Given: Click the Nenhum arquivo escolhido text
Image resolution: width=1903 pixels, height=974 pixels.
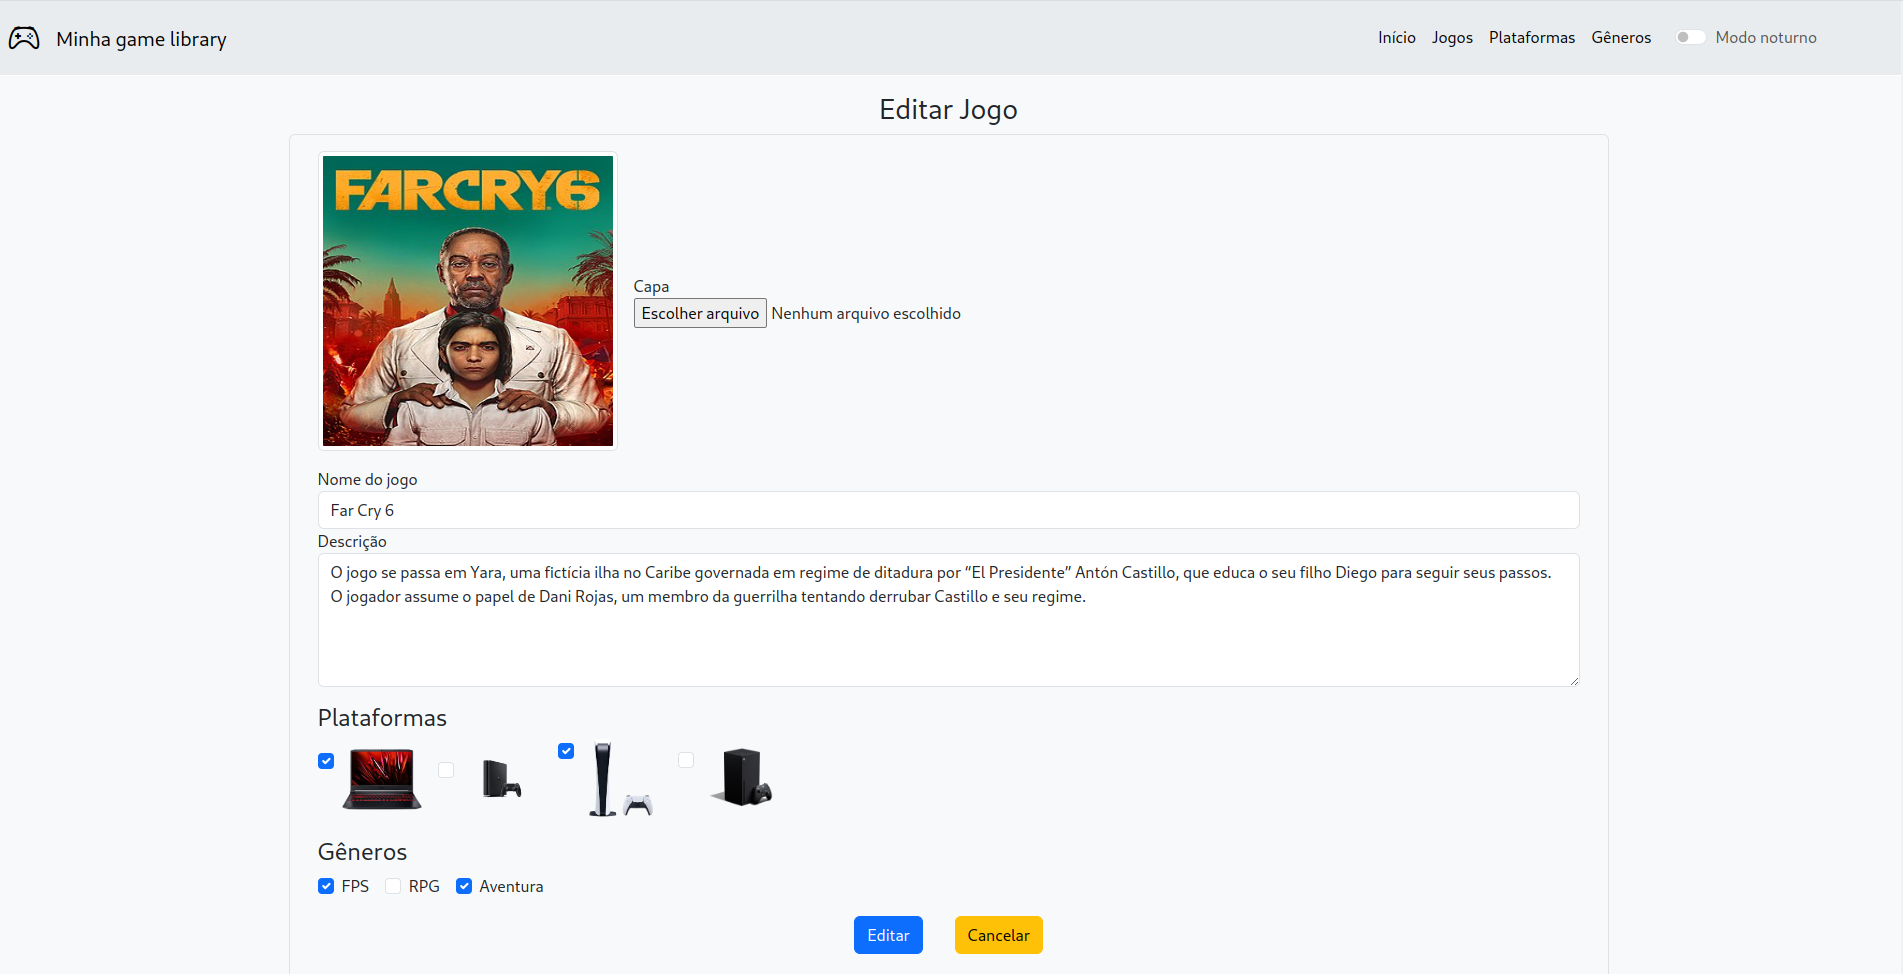Looking at the screenshot, I should coord(866,313).
